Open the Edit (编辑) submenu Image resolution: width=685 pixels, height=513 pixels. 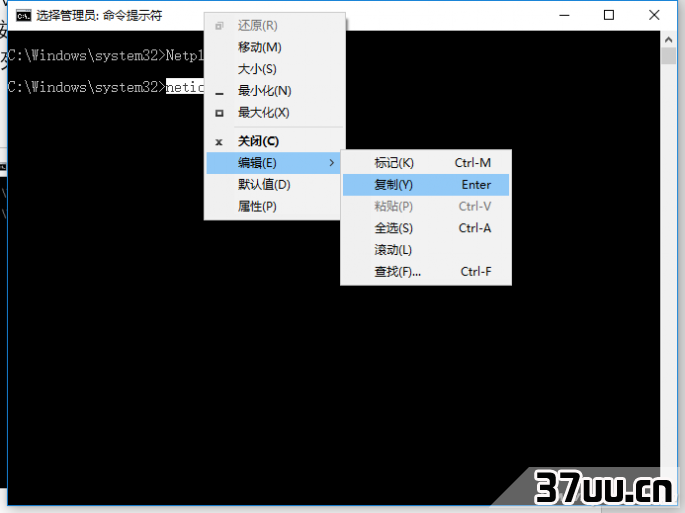(x=273, y=163)
